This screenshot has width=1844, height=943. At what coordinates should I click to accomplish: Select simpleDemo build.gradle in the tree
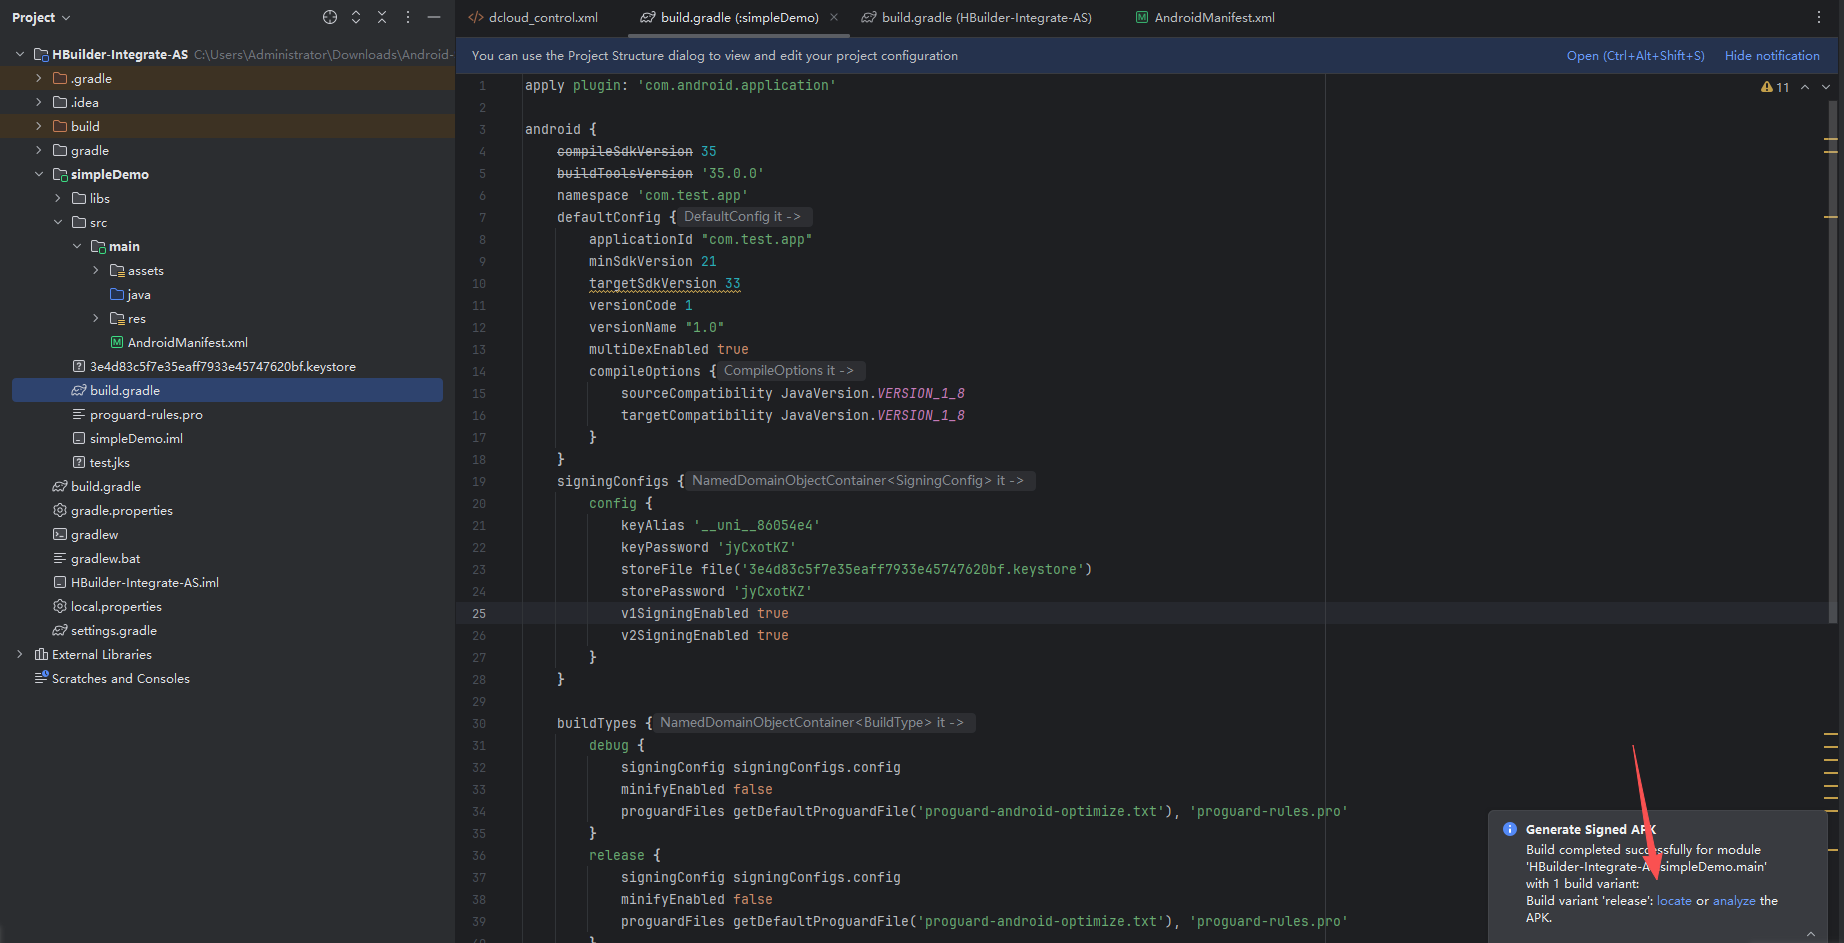pos(227,390)
